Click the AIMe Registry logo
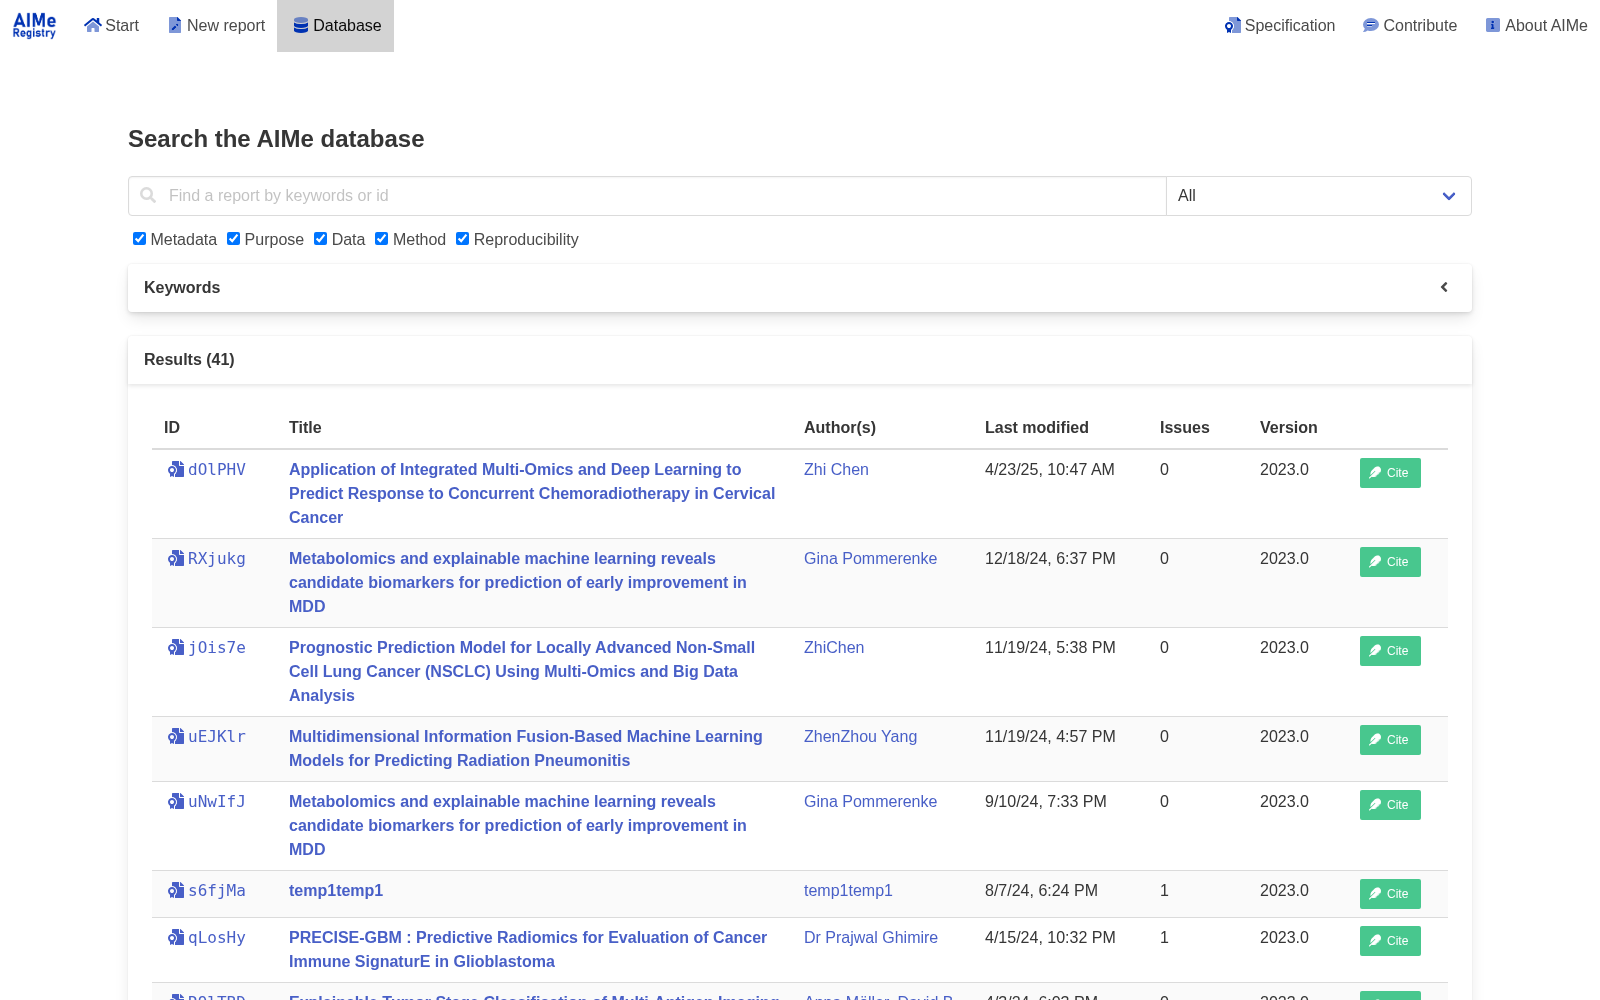Screen dimensions: 1600x1000 pyautogui.click(x=34, y=25)
